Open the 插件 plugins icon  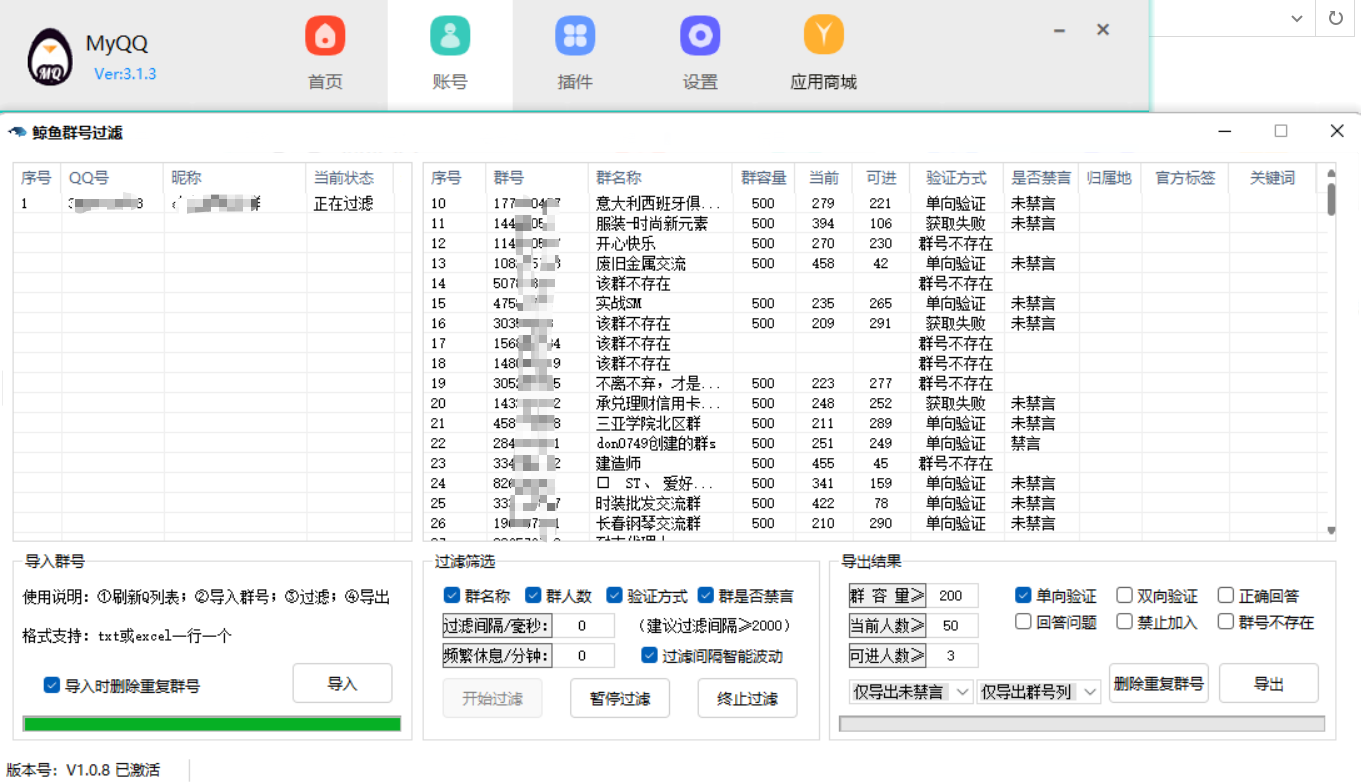point(575,37)
